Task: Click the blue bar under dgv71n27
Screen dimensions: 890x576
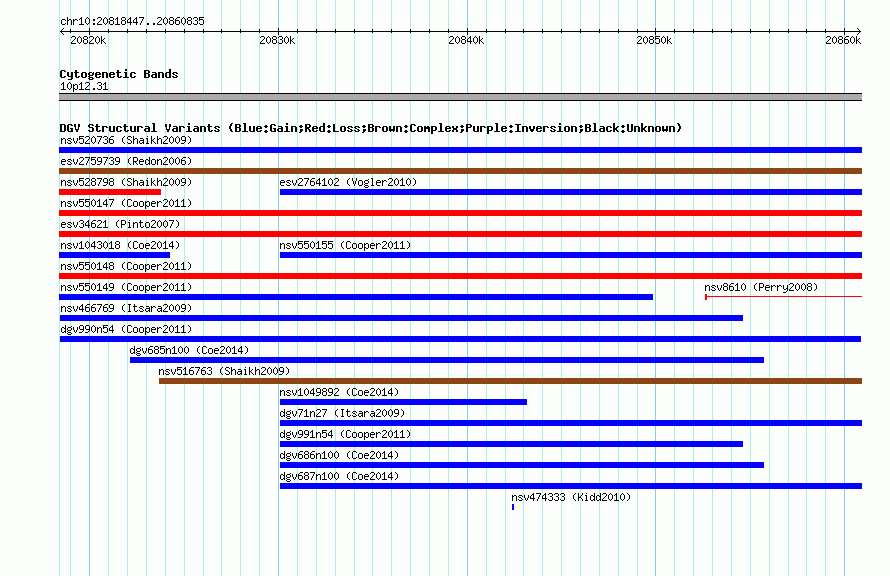Action: pos(571,423)
